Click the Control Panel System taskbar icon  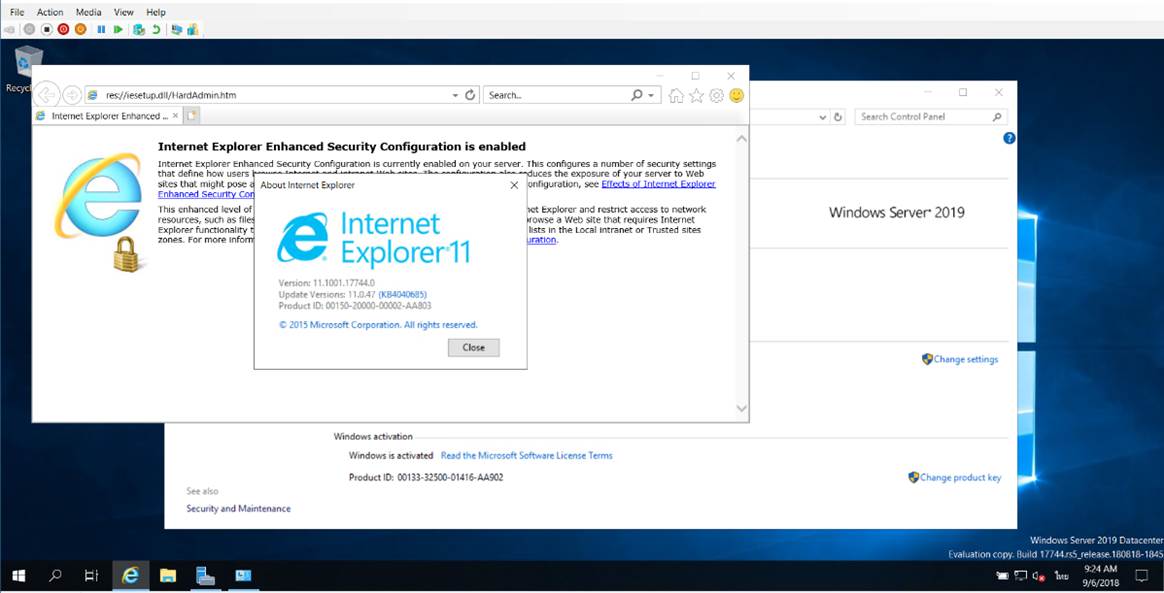pos(243,575)
